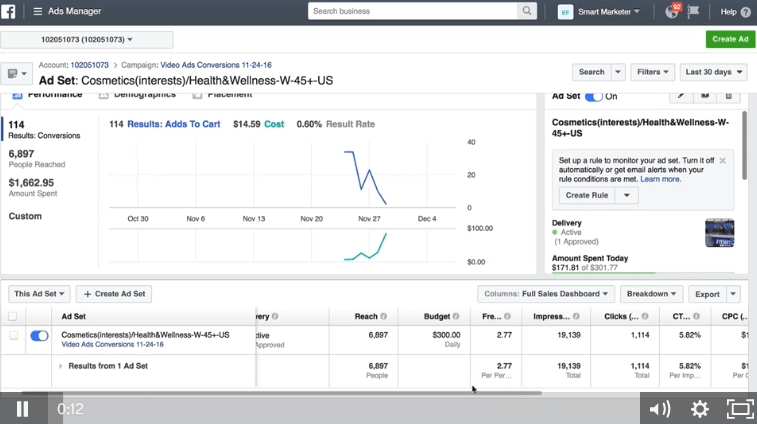This screenshot has height=424, width=757.
Task: Open the Export options dropdown arrow
Action: click(733, 294)
